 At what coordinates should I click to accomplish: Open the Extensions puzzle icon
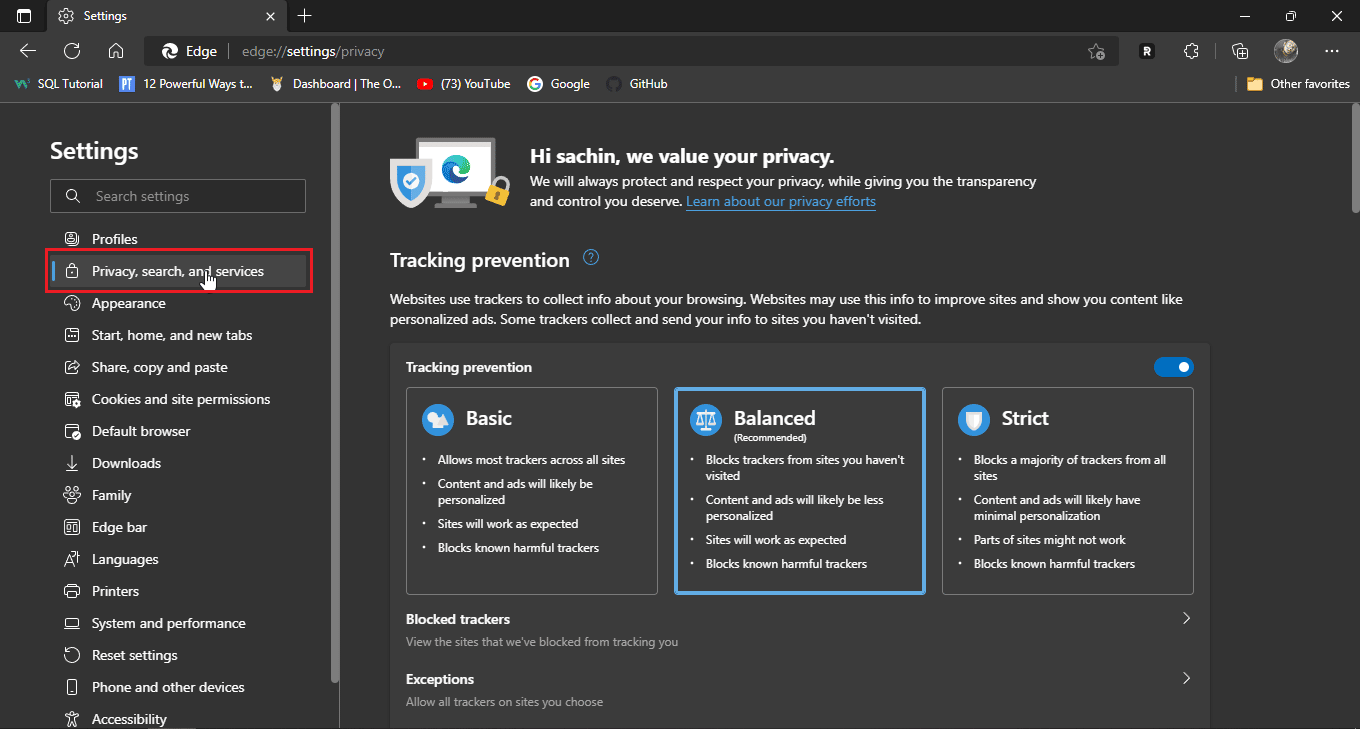[x=1191, y=51]
